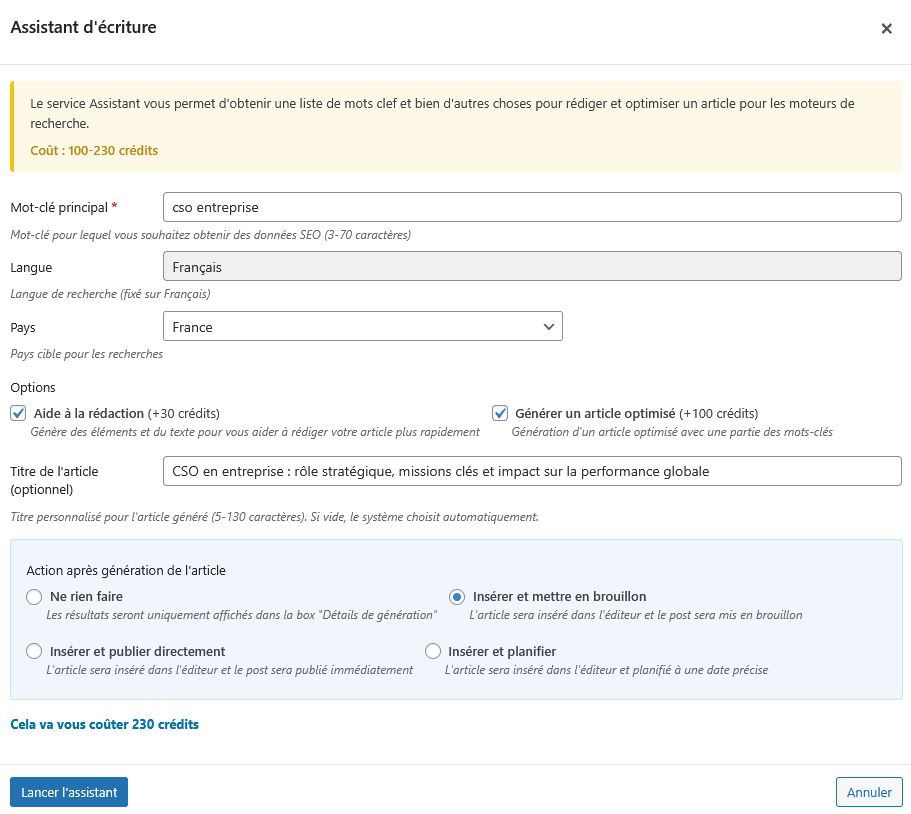Close the Assistant d'écriture dialog

886,28
